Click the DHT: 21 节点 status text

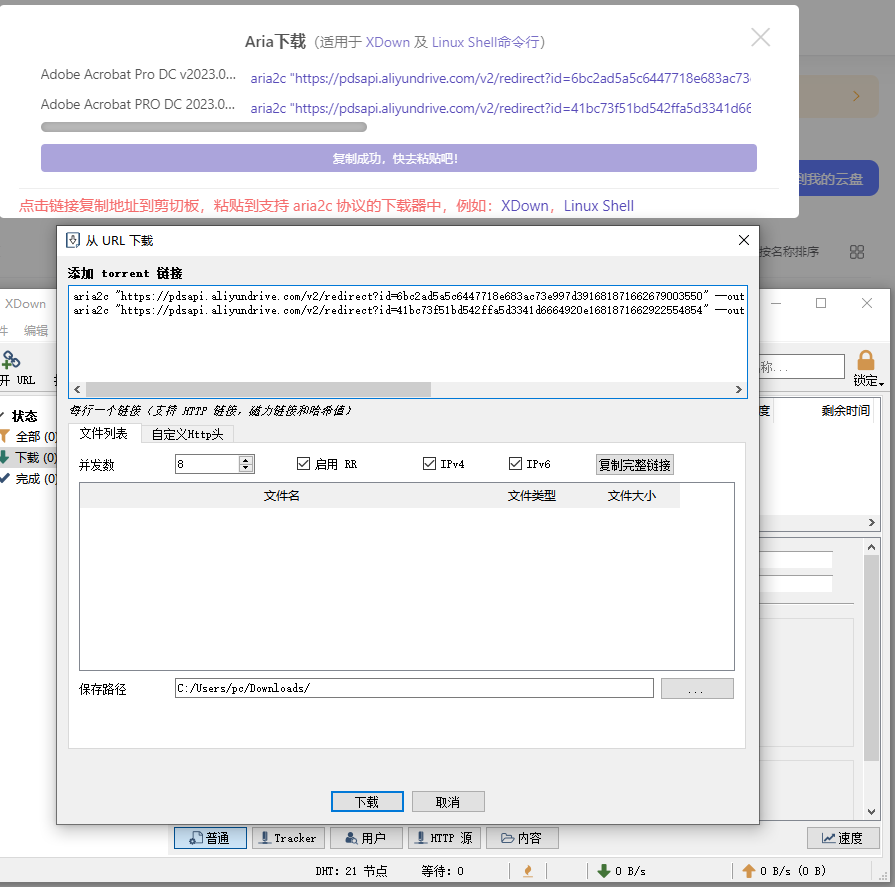[351, 871]
